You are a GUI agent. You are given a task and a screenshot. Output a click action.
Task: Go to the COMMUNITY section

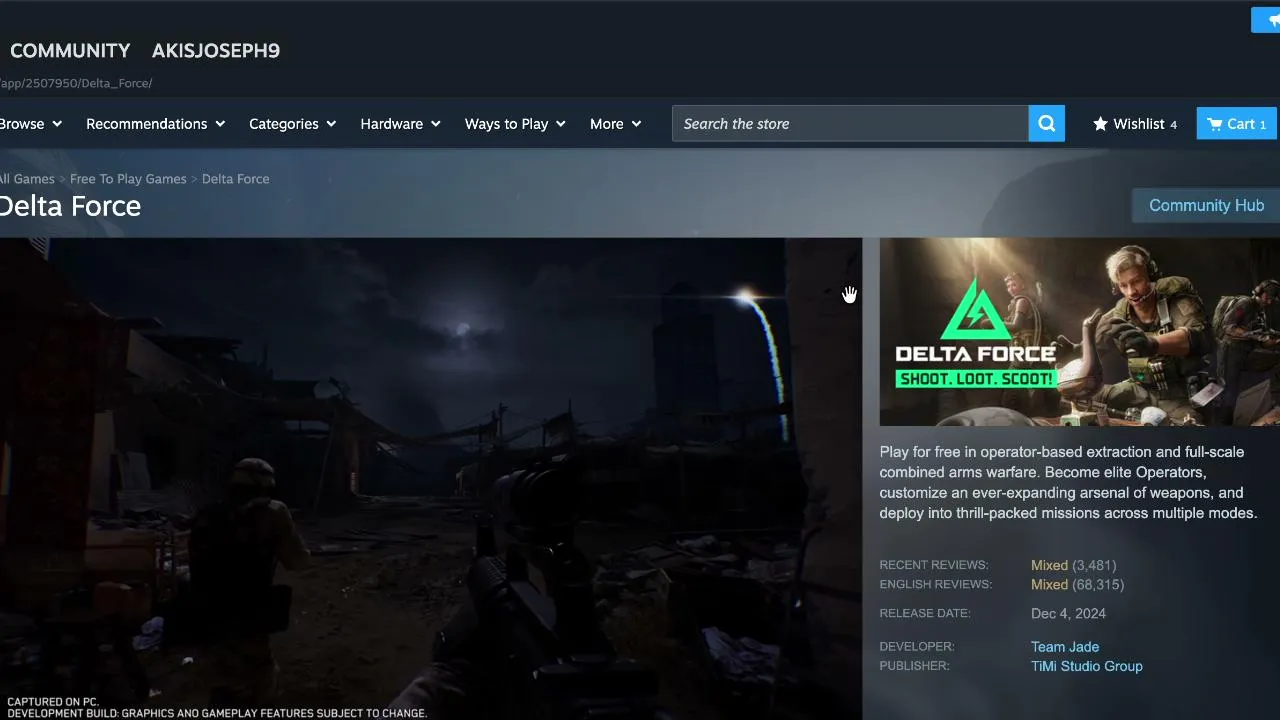pos(70,51)
